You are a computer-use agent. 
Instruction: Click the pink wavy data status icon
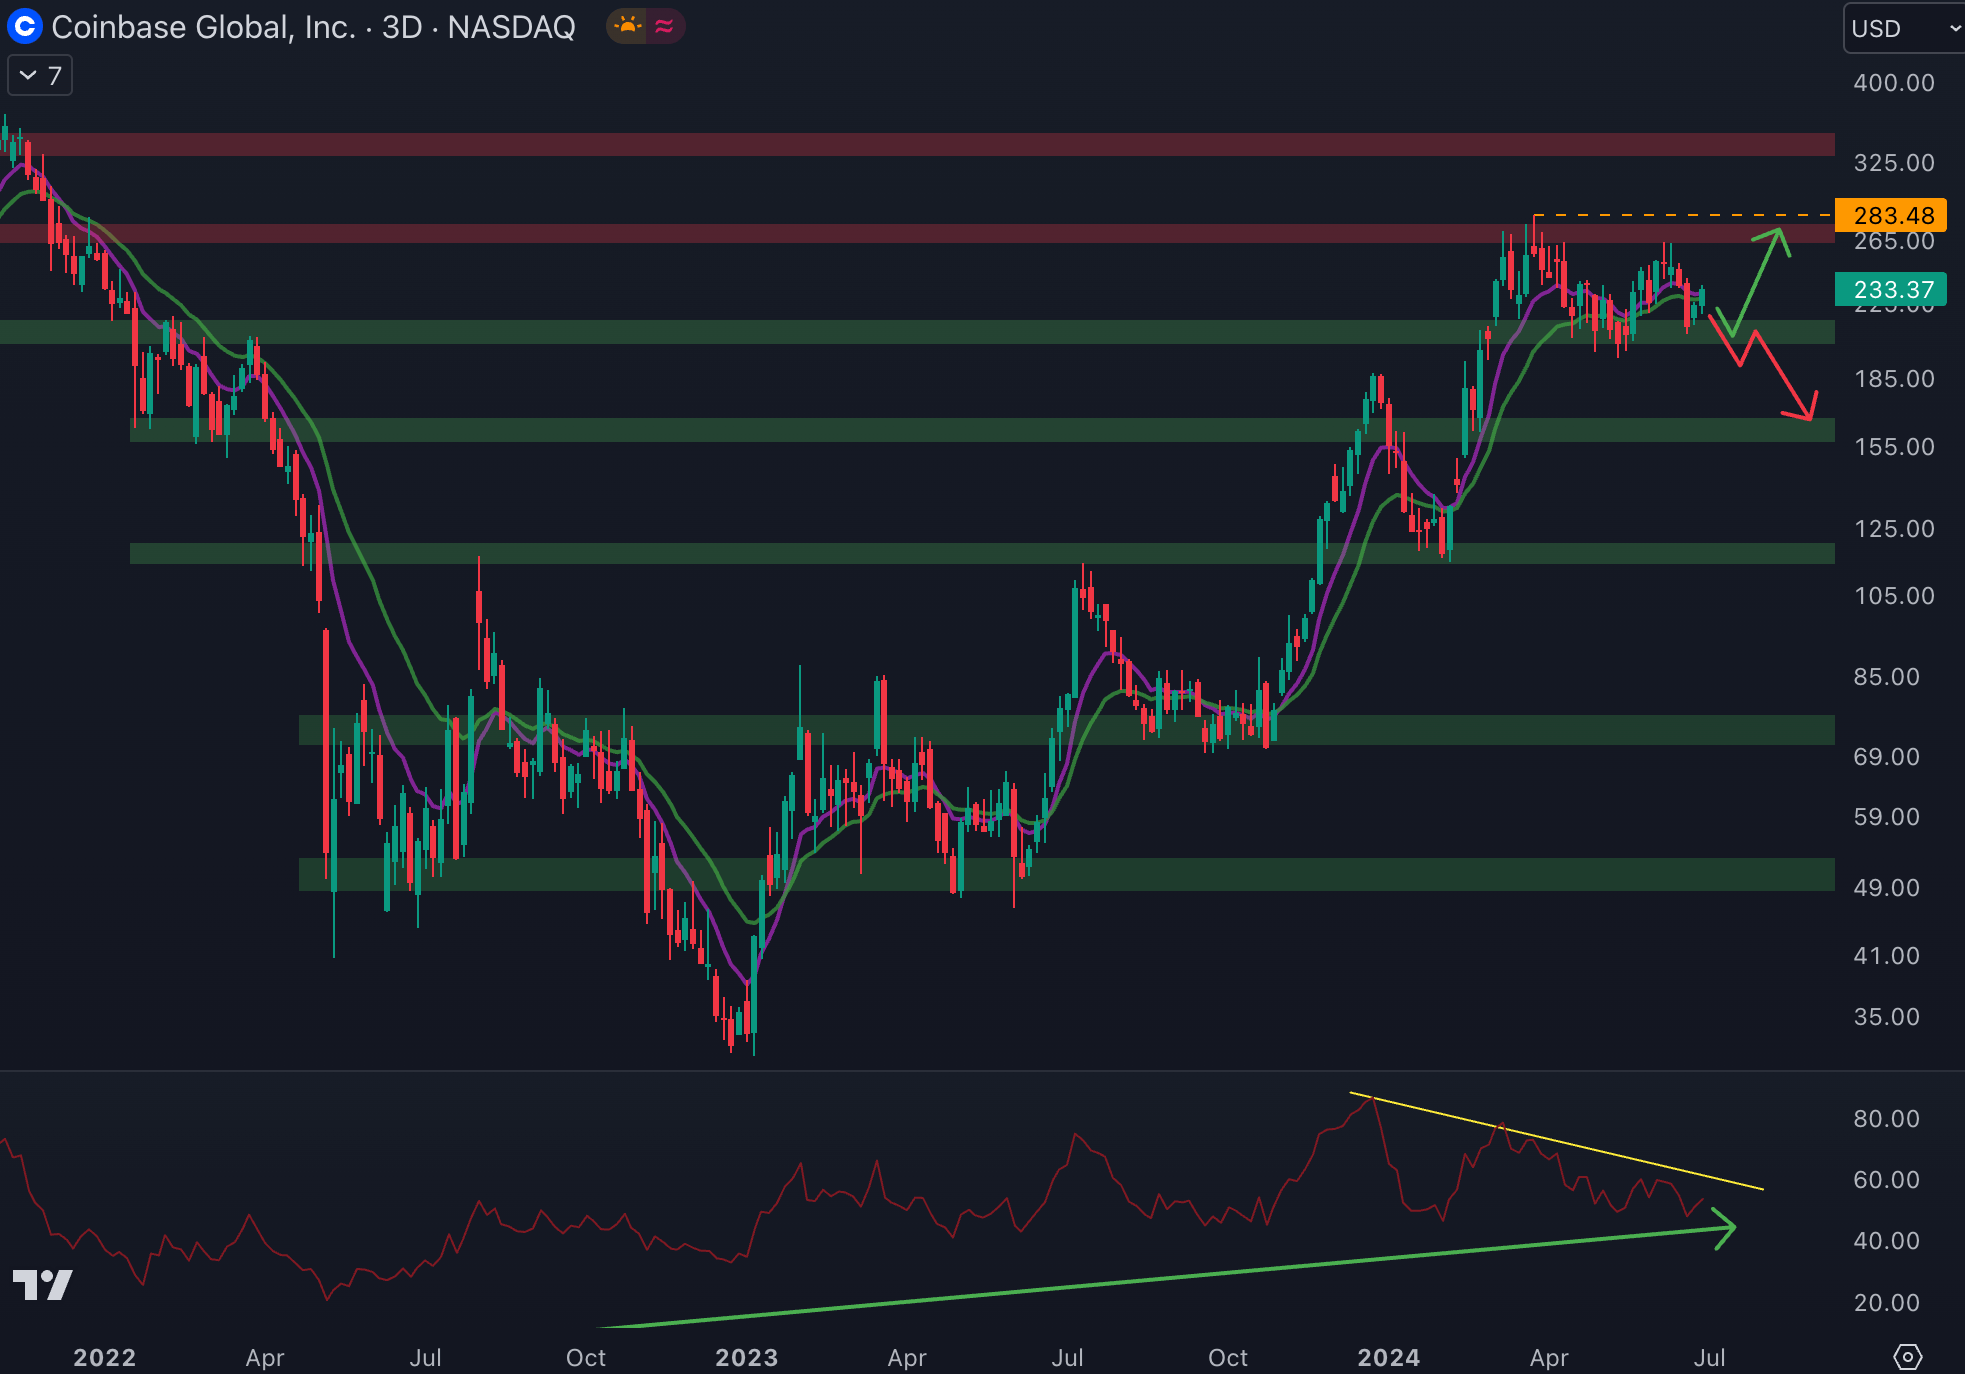664,26
